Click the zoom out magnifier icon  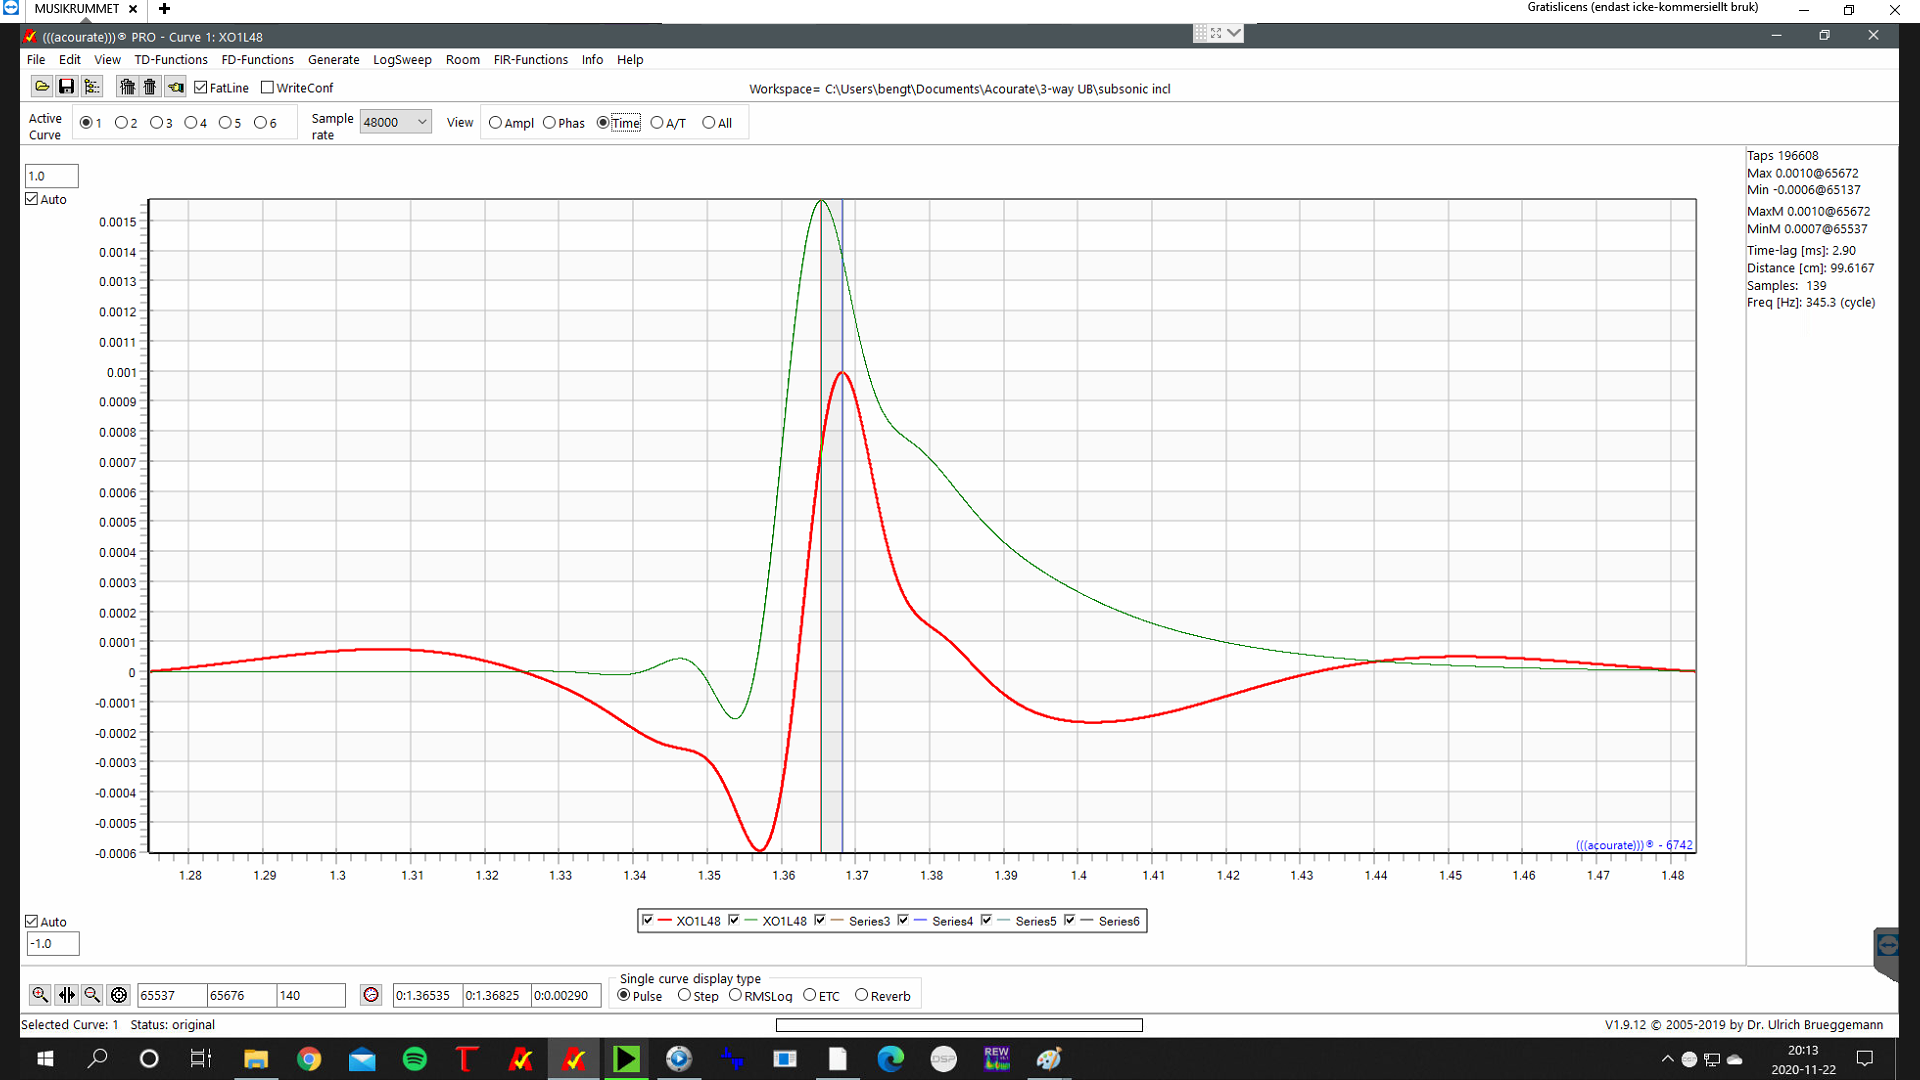click(x=92, y=995)
